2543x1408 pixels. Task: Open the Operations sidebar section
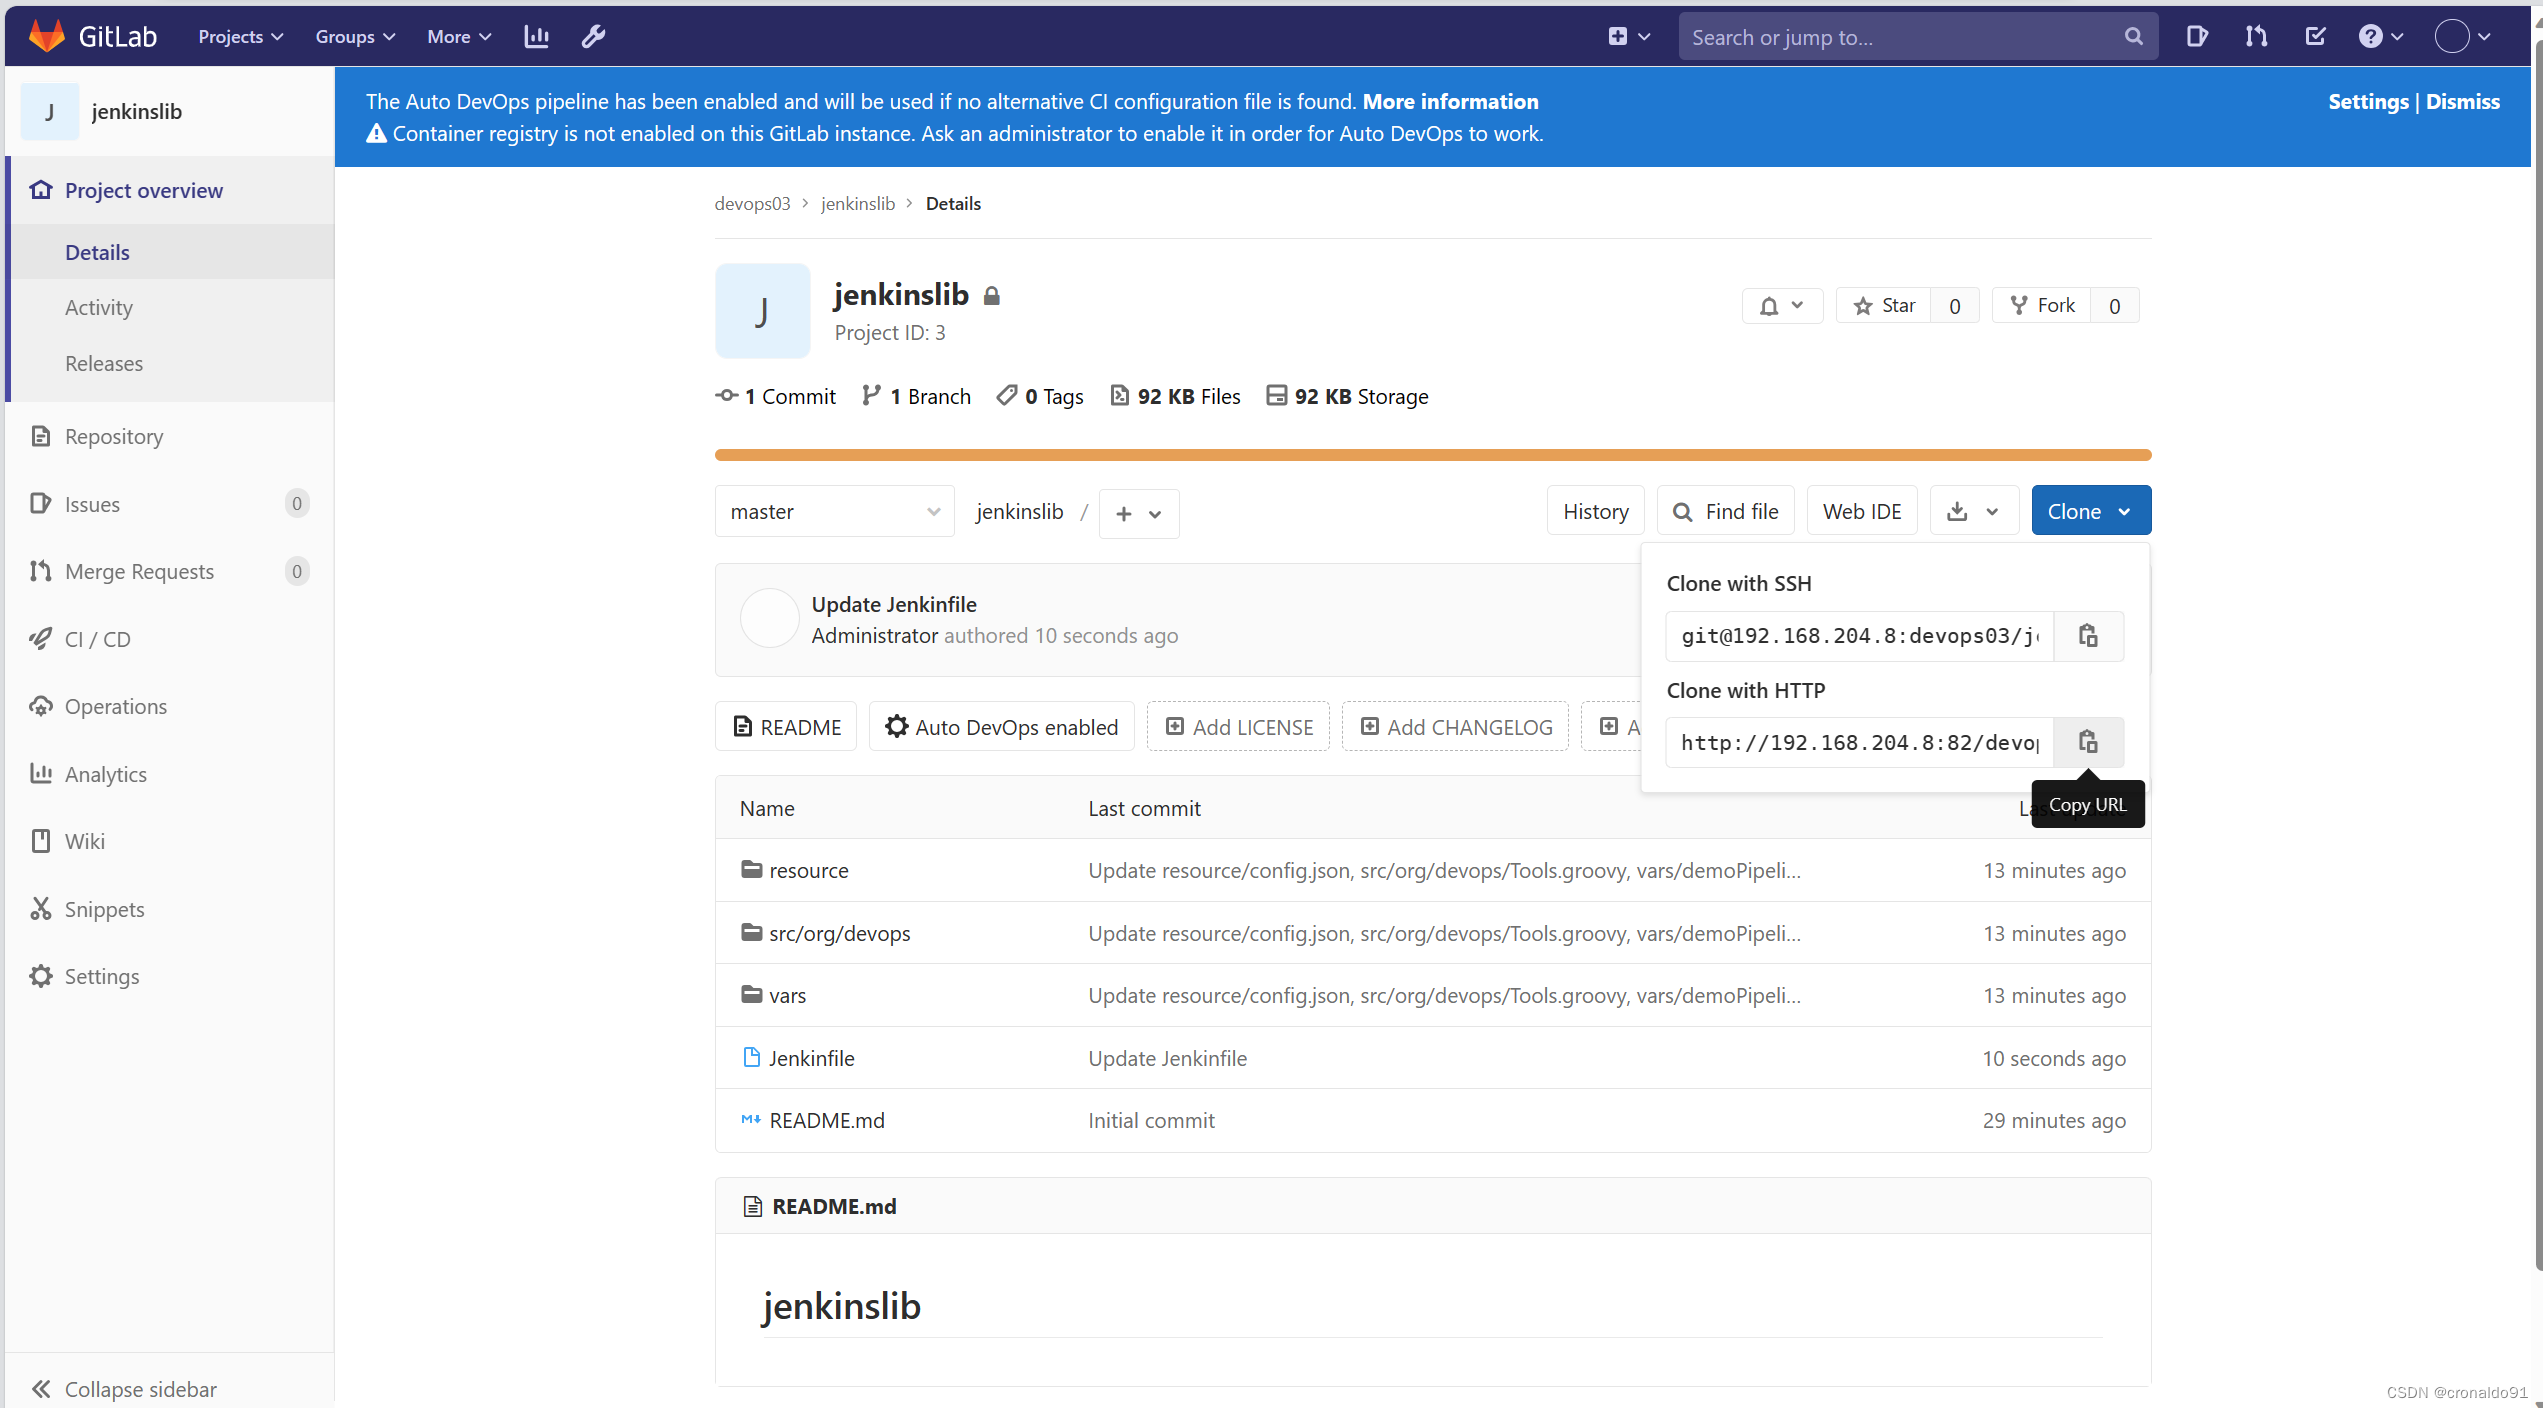tap(170, 706)
